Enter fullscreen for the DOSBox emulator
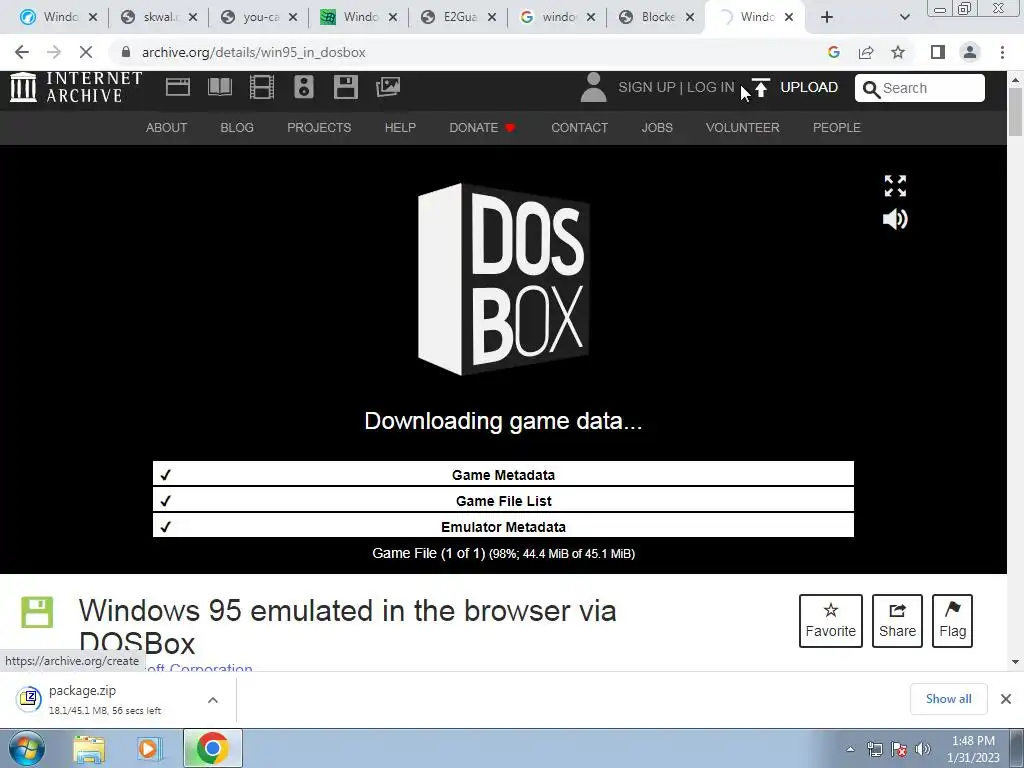Screen dimensions: 1024x768 click(x=895, y=186)
